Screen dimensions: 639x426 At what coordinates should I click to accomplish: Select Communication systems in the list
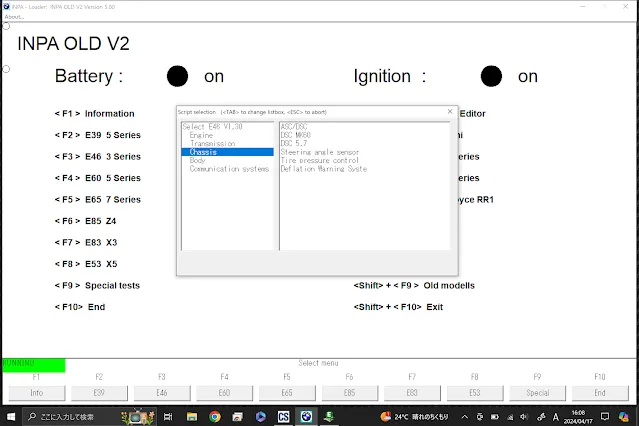[229, 169]
